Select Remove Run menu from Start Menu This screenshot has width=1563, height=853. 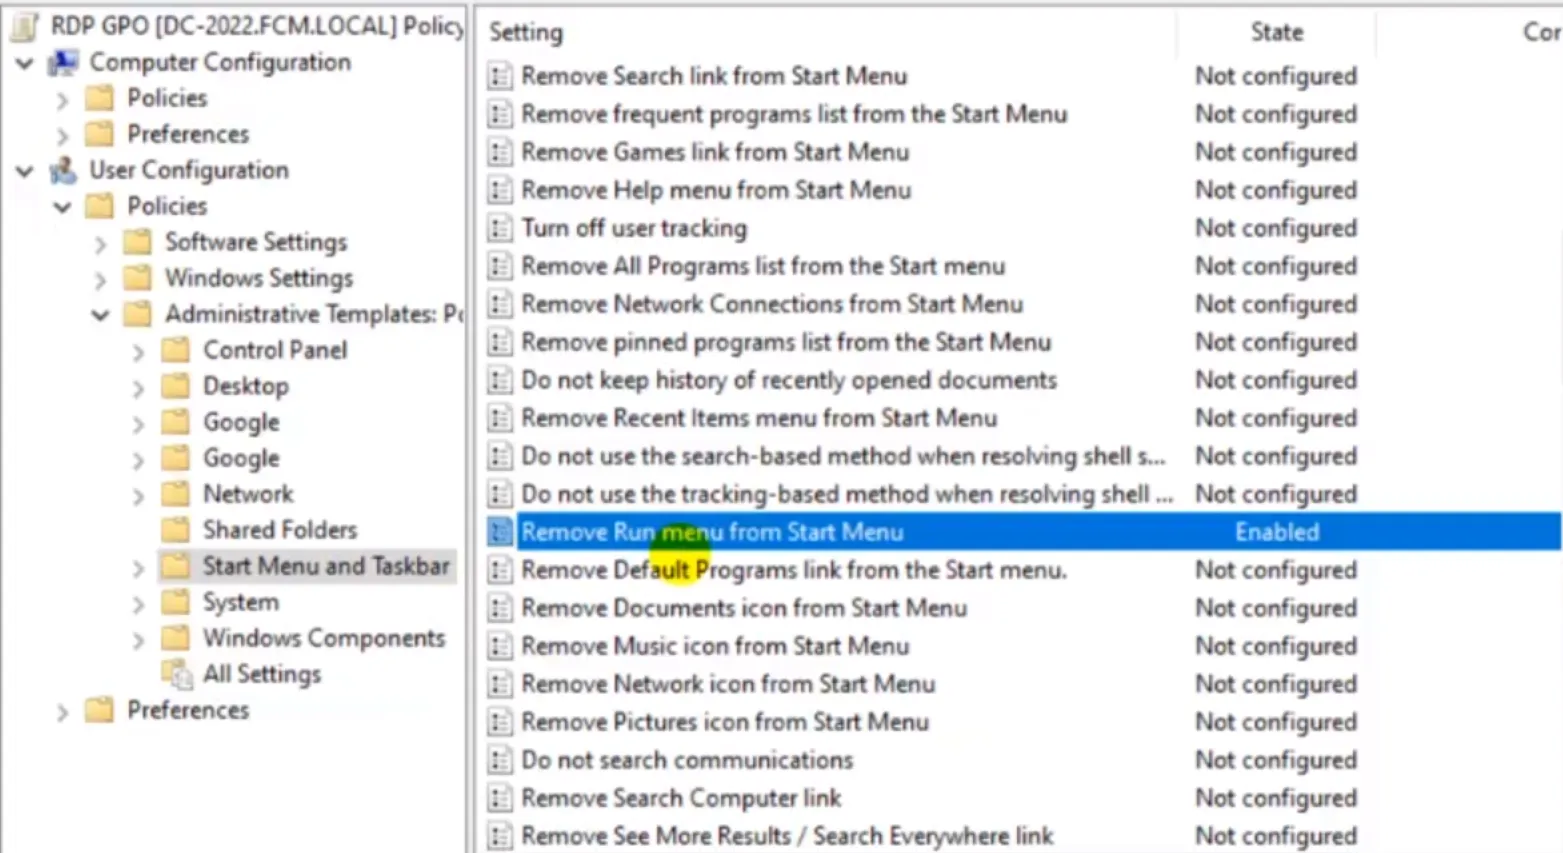coord(712,532)
